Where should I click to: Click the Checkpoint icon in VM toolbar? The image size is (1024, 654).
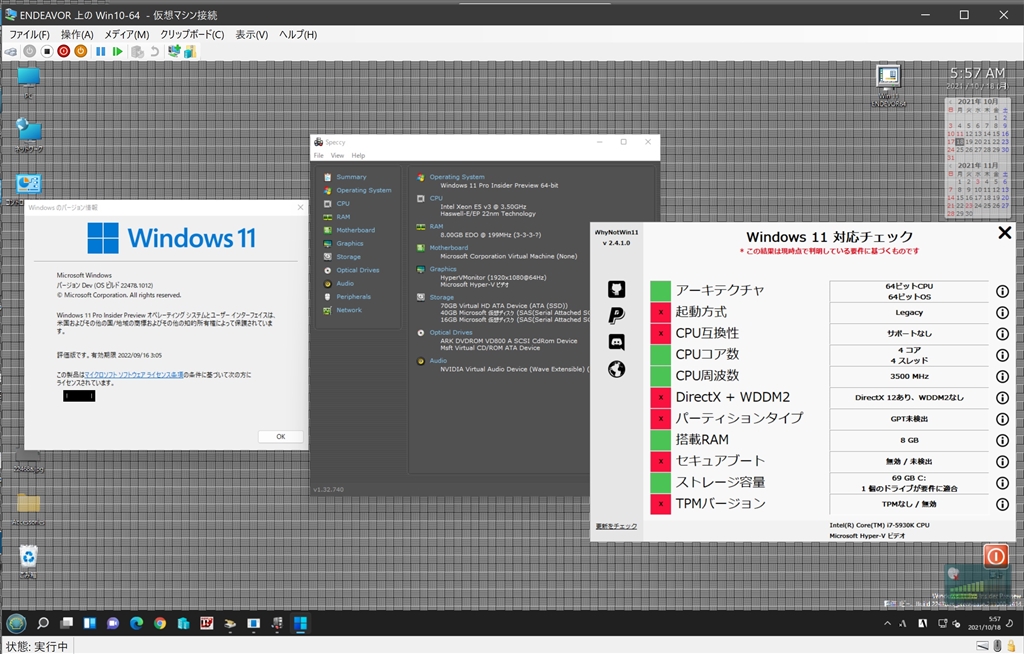pyautogui.click(x=137, y=52)
